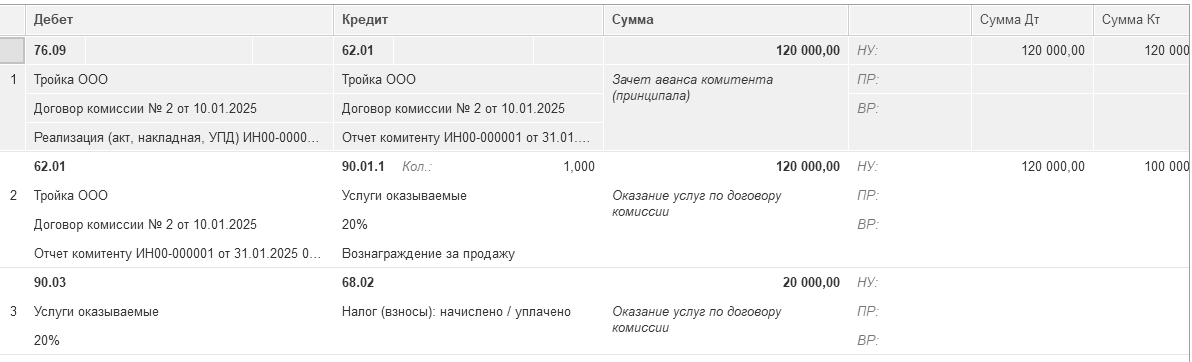Click the Сумма column header
The height and width of the screenshot is (362, 1192).
pyautogui.click(x=726, y=20)
